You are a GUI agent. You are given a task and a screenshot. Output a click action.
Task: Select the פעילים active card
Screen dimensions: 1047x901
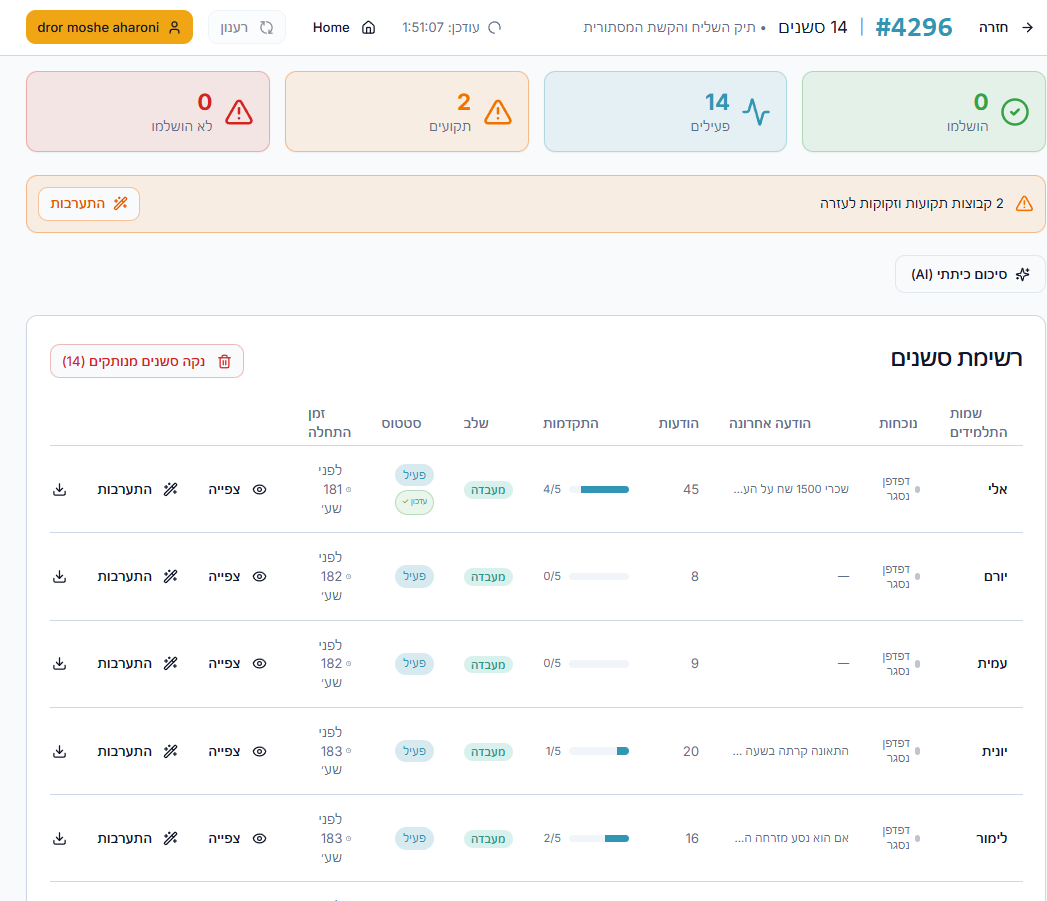click(x=665, y=112)
